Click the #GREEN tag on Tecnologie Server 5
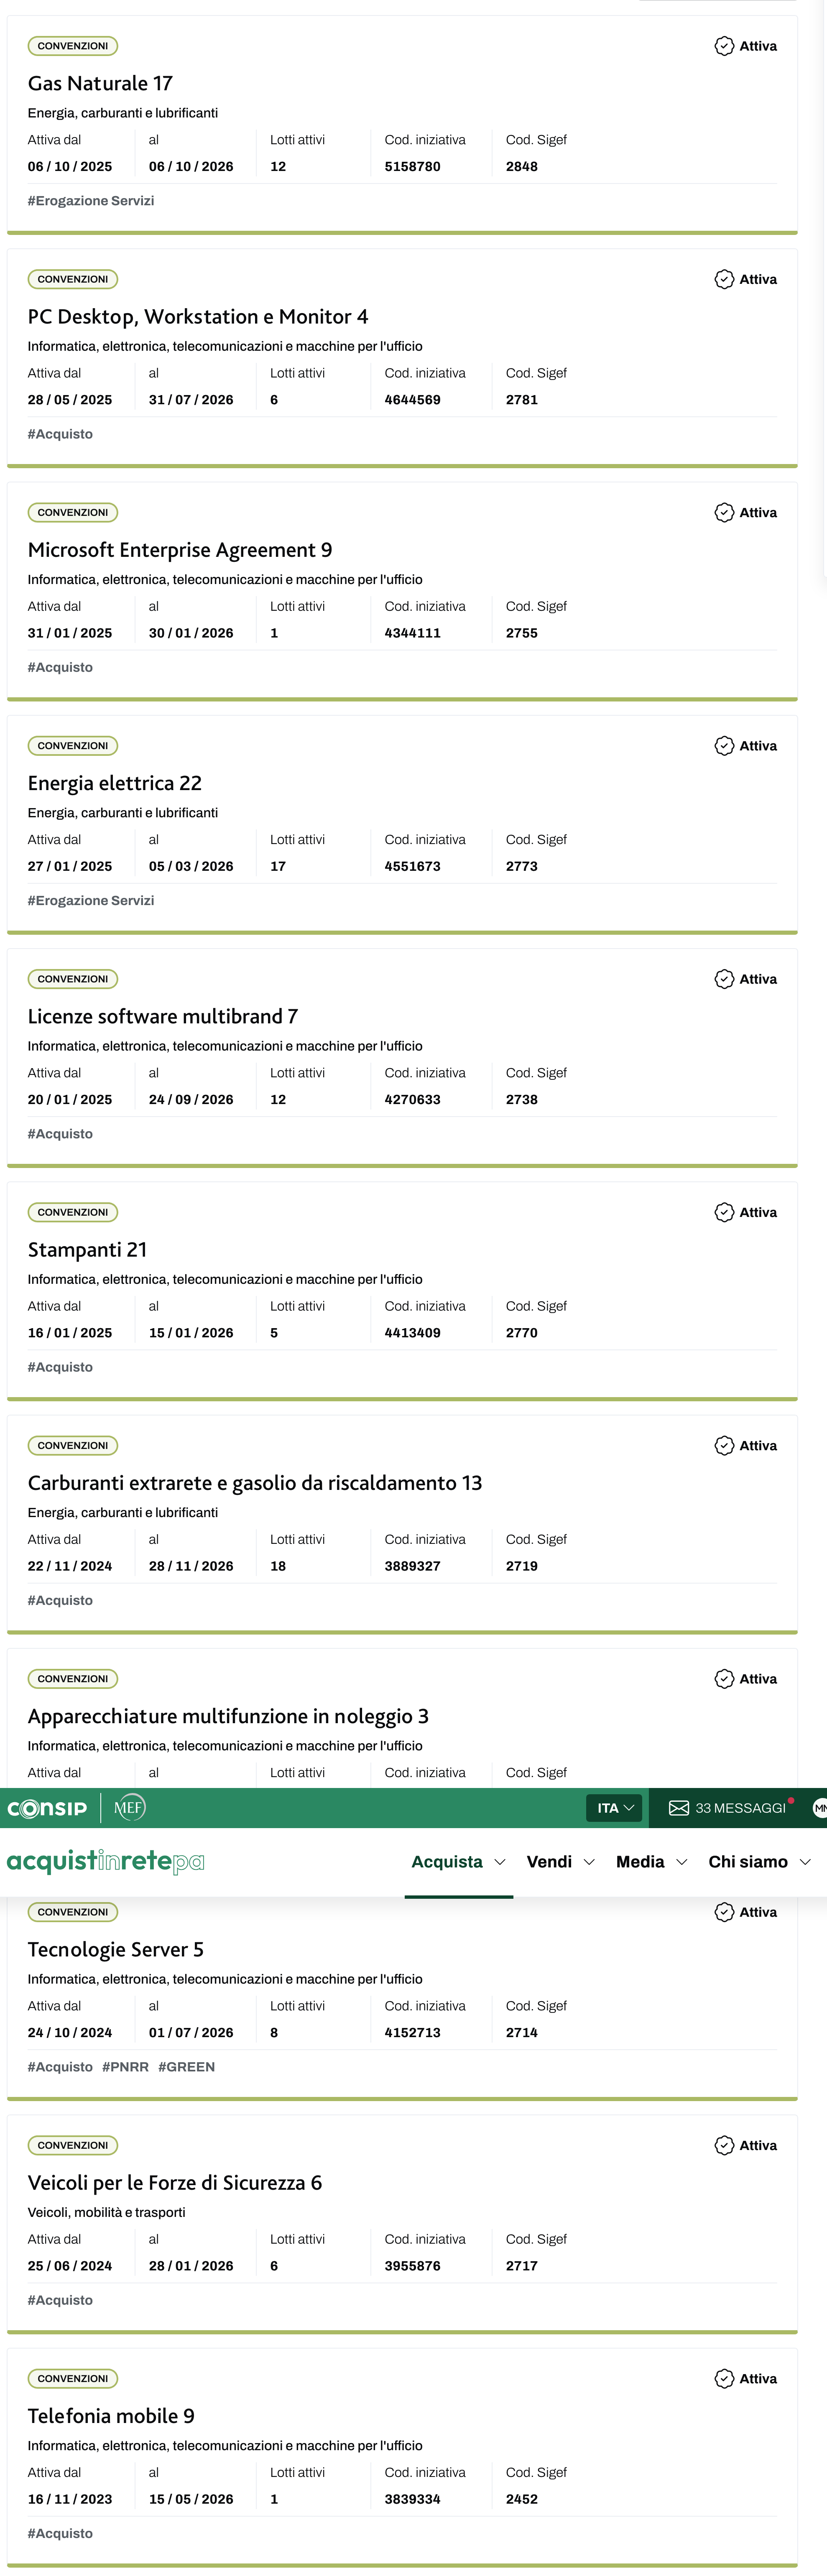The width and height of the screenshot is (827, 2576). tap(186, 2066)
